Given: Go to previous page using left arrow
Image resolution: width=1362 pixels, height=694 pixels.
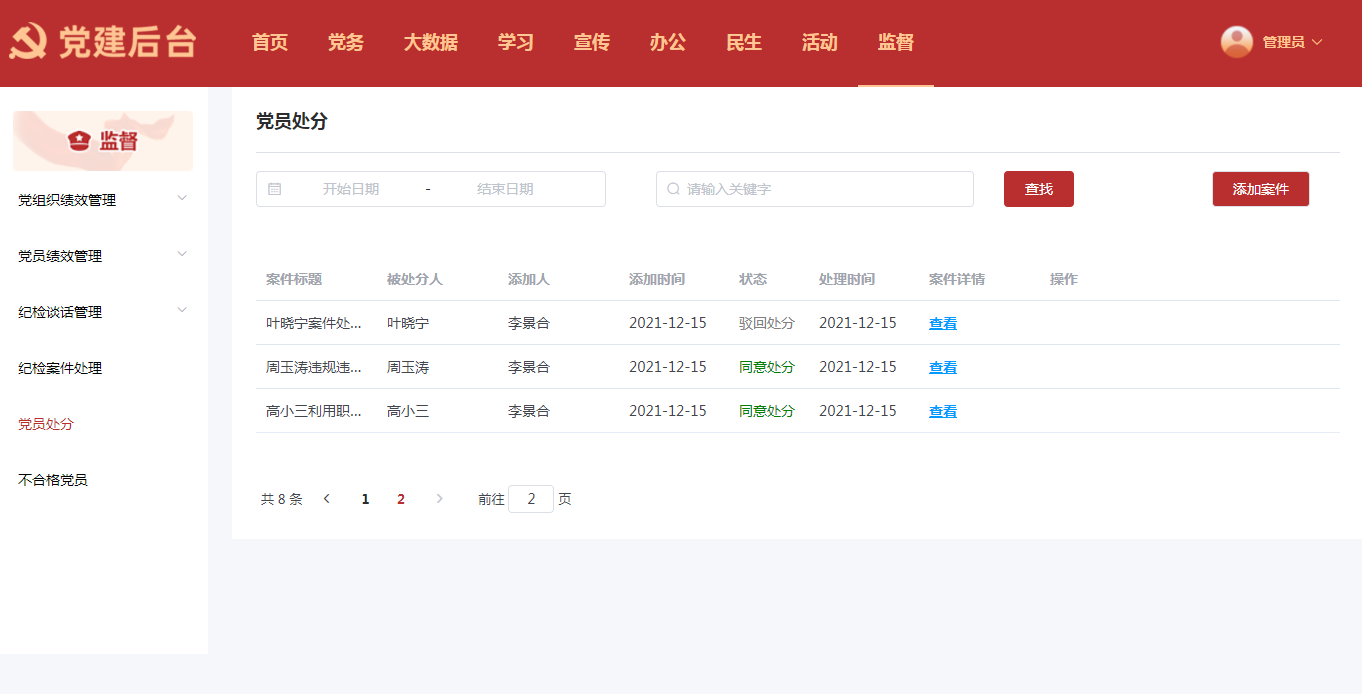Looking at the screenshot, I should click(327, 499).
